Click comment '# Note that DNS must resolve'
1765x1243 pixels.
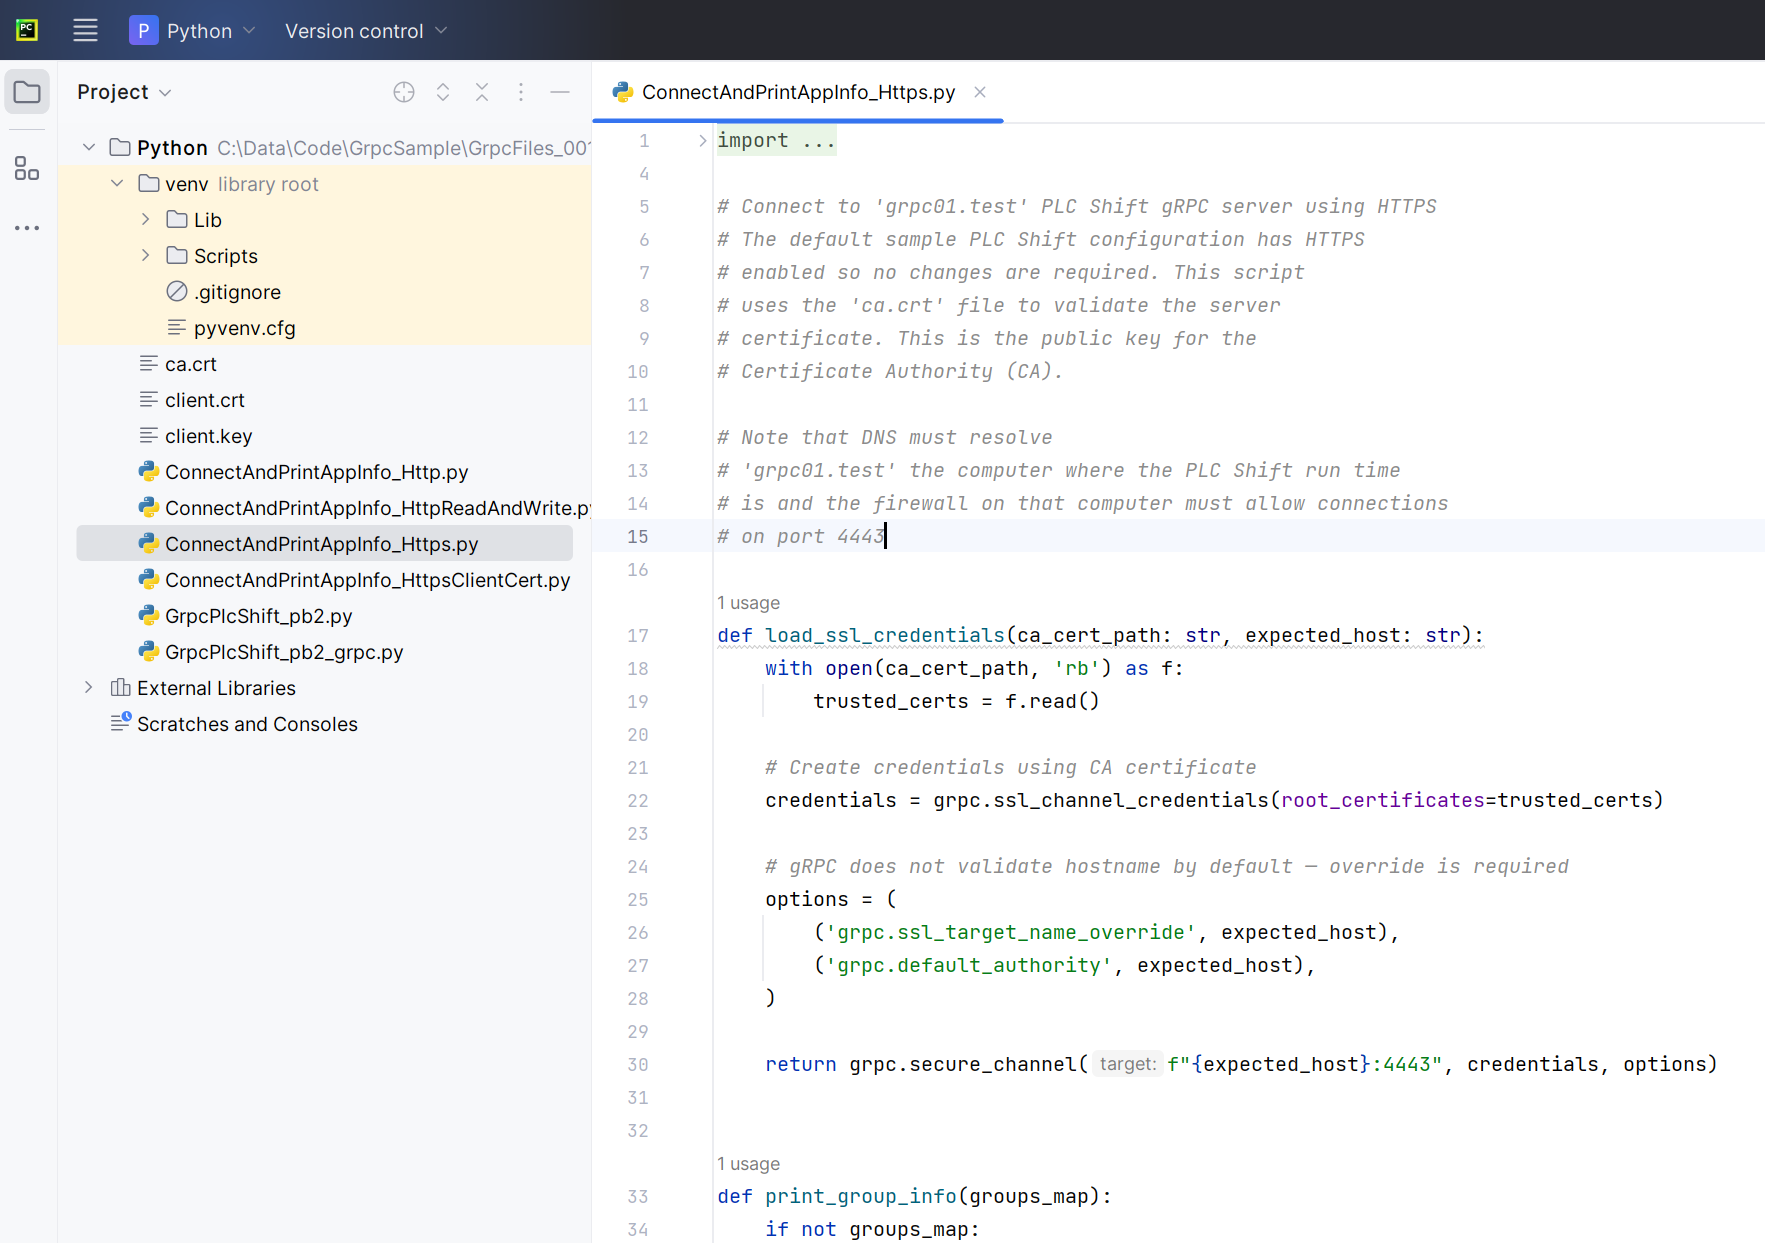[x=884, y=437]
